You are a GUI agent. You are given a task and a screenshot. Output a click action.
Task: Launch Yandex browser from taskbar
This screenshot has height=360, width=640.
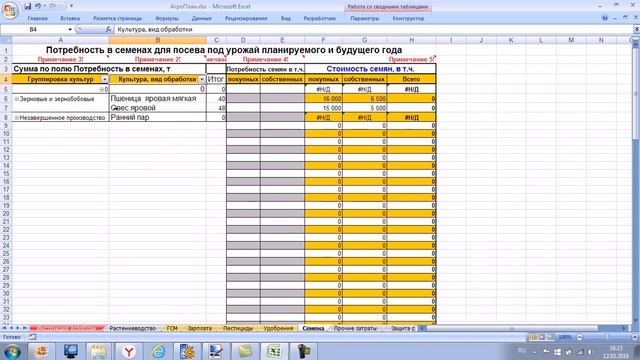point(129,351)
